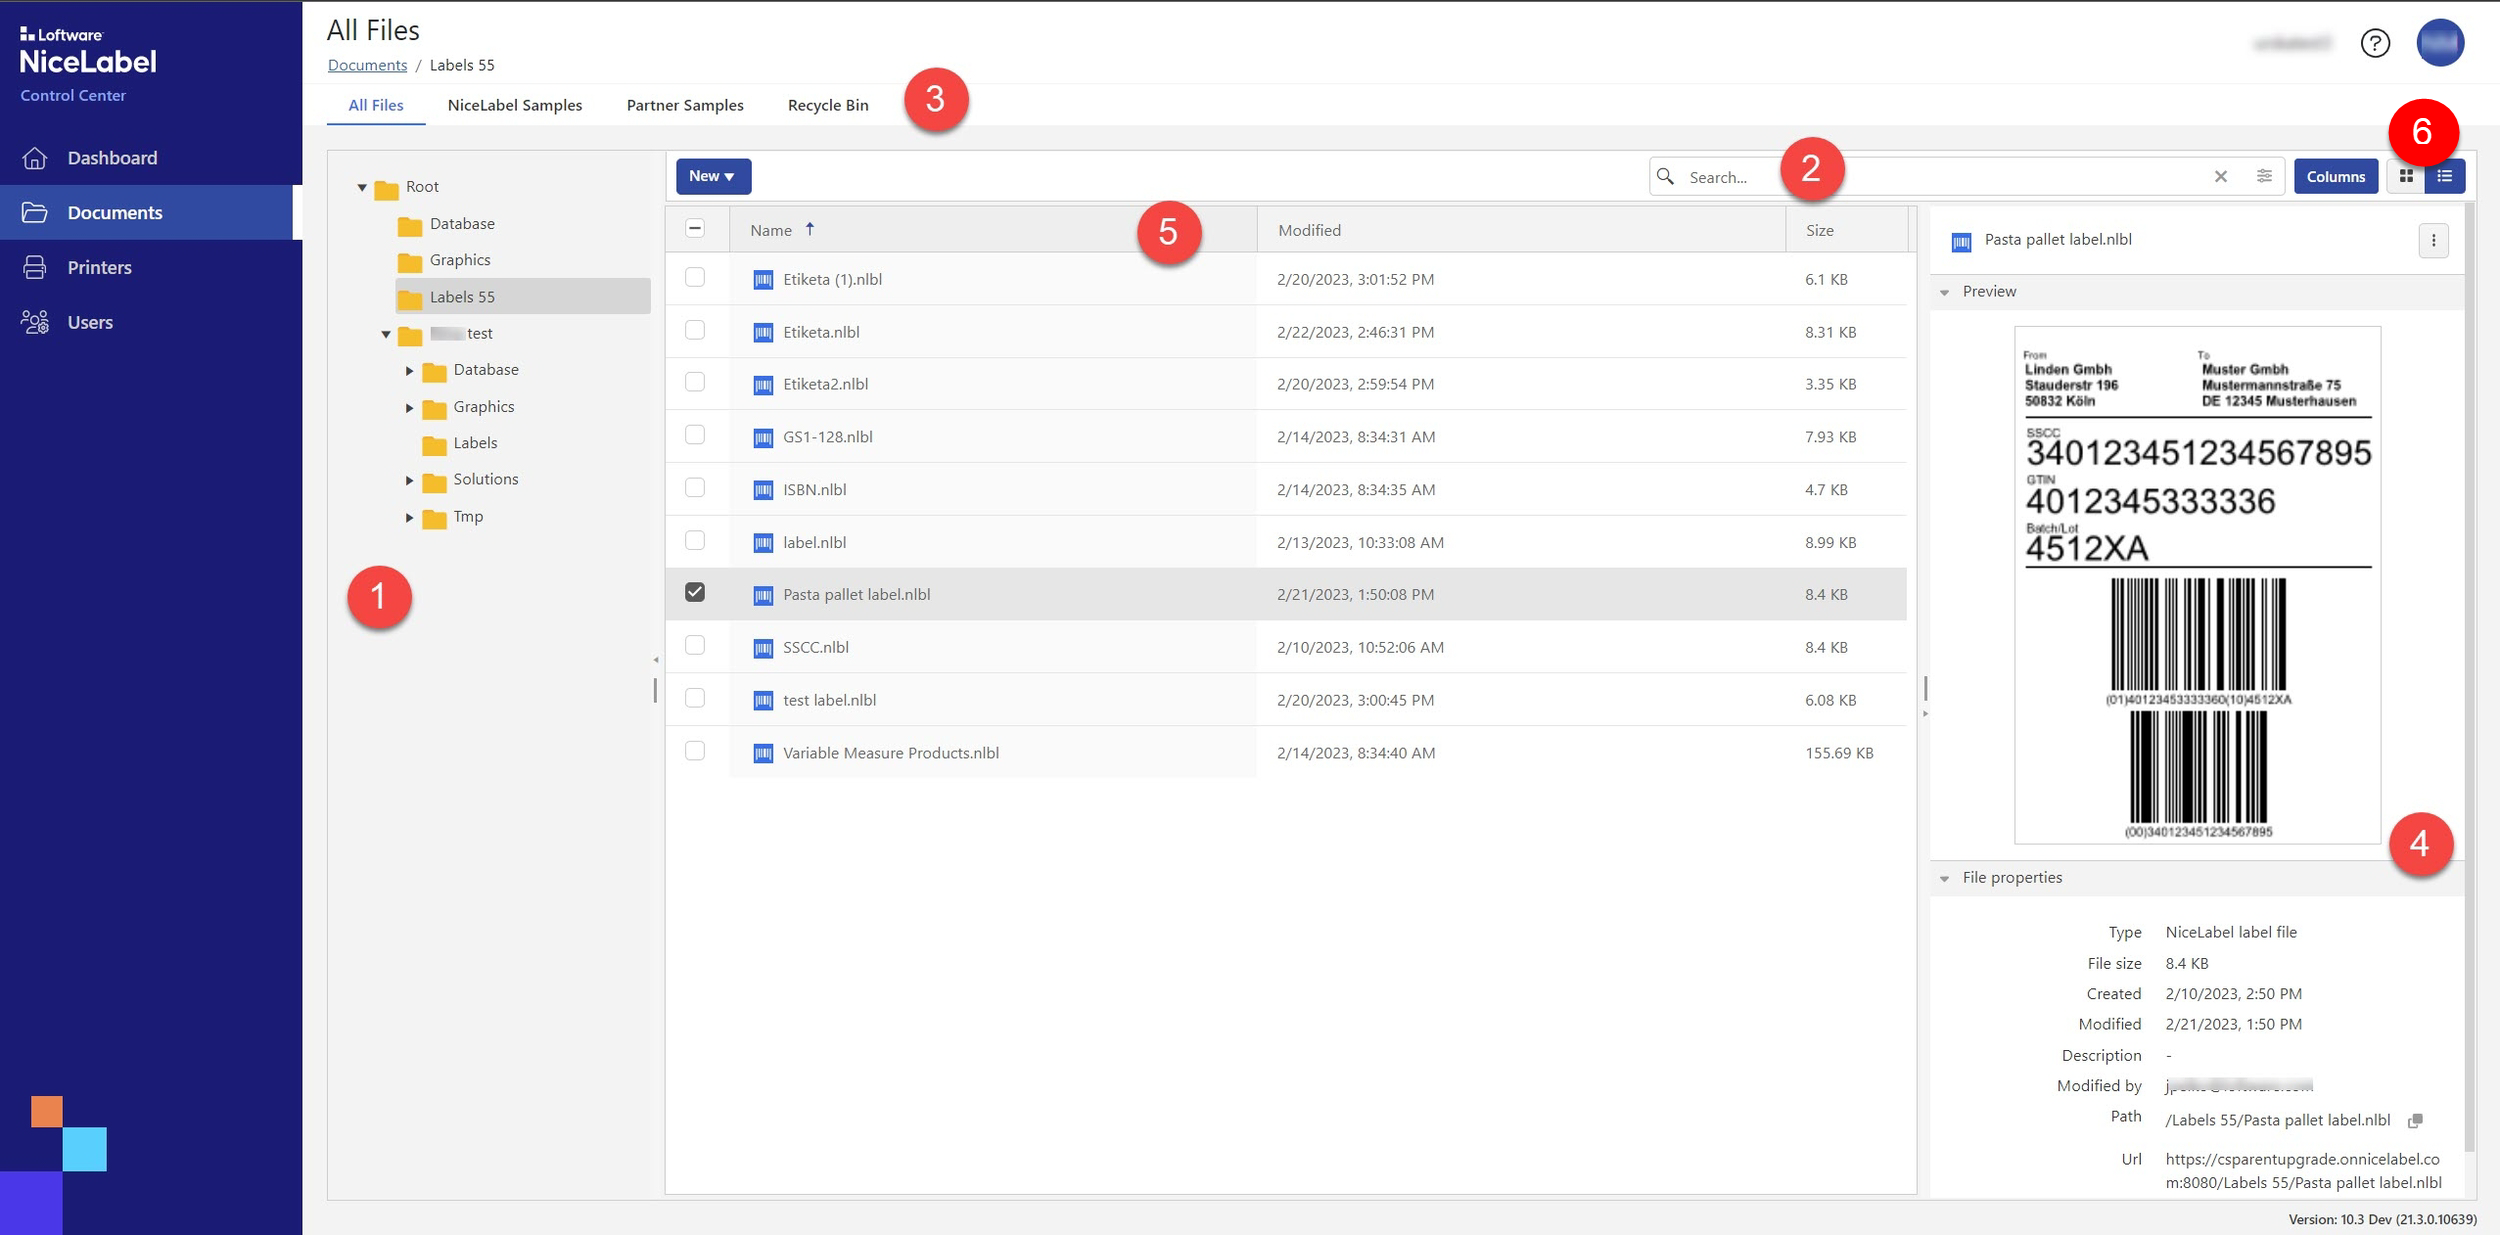Image resolution: width=2500 pixels, height=1235 pixels.
Task: Expand Database folder under test
Action: tap(409, 371)
